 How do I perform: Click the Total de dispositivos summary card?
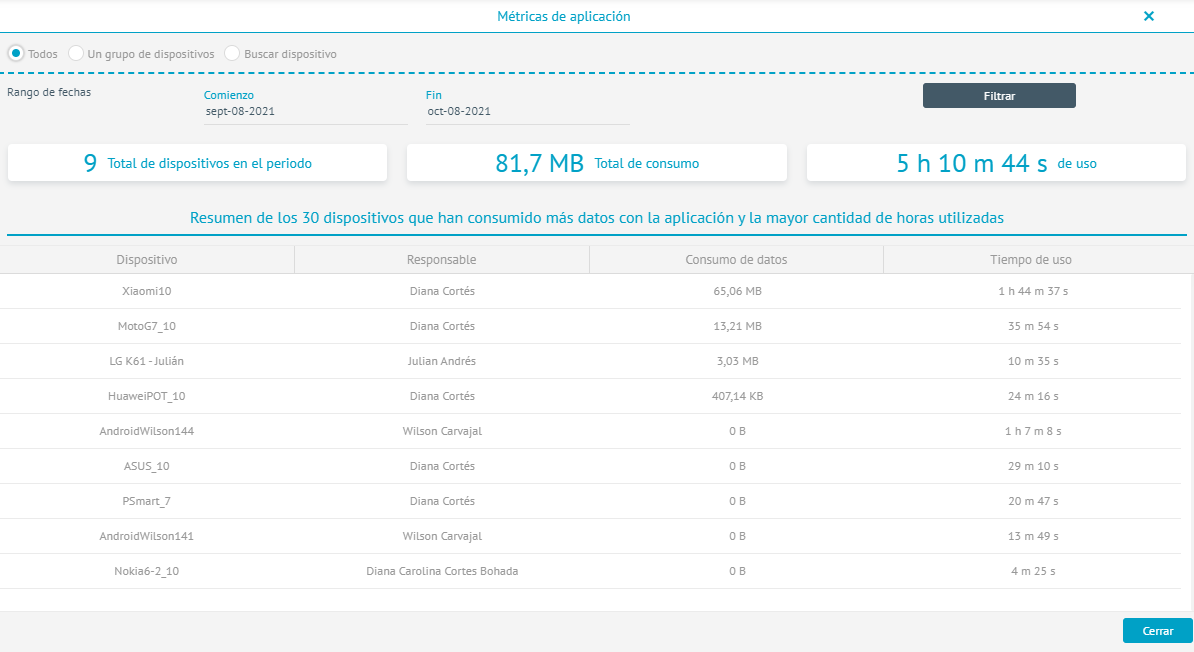pos(197,163)
